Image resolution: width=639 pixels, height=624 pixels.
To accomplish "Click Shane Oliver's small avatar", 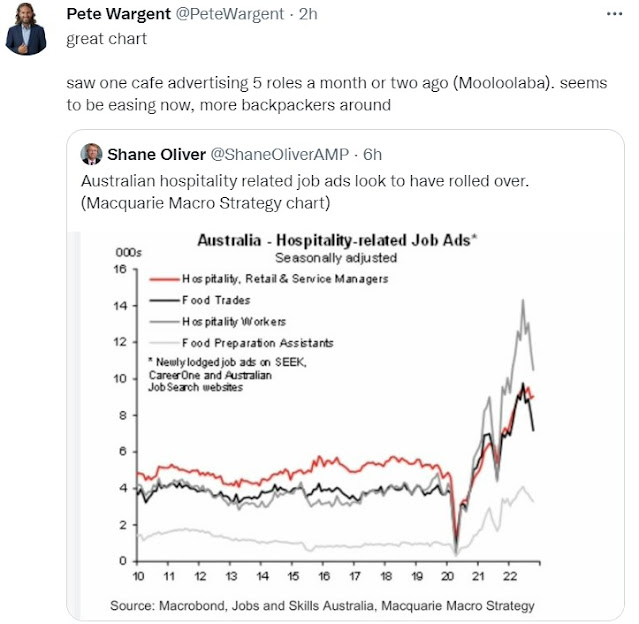I will [x=91, y=154].
